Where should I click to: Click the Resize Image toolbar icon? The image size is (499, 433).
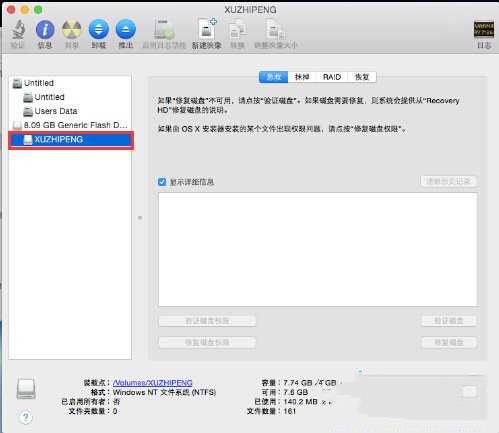pos(275,30)
